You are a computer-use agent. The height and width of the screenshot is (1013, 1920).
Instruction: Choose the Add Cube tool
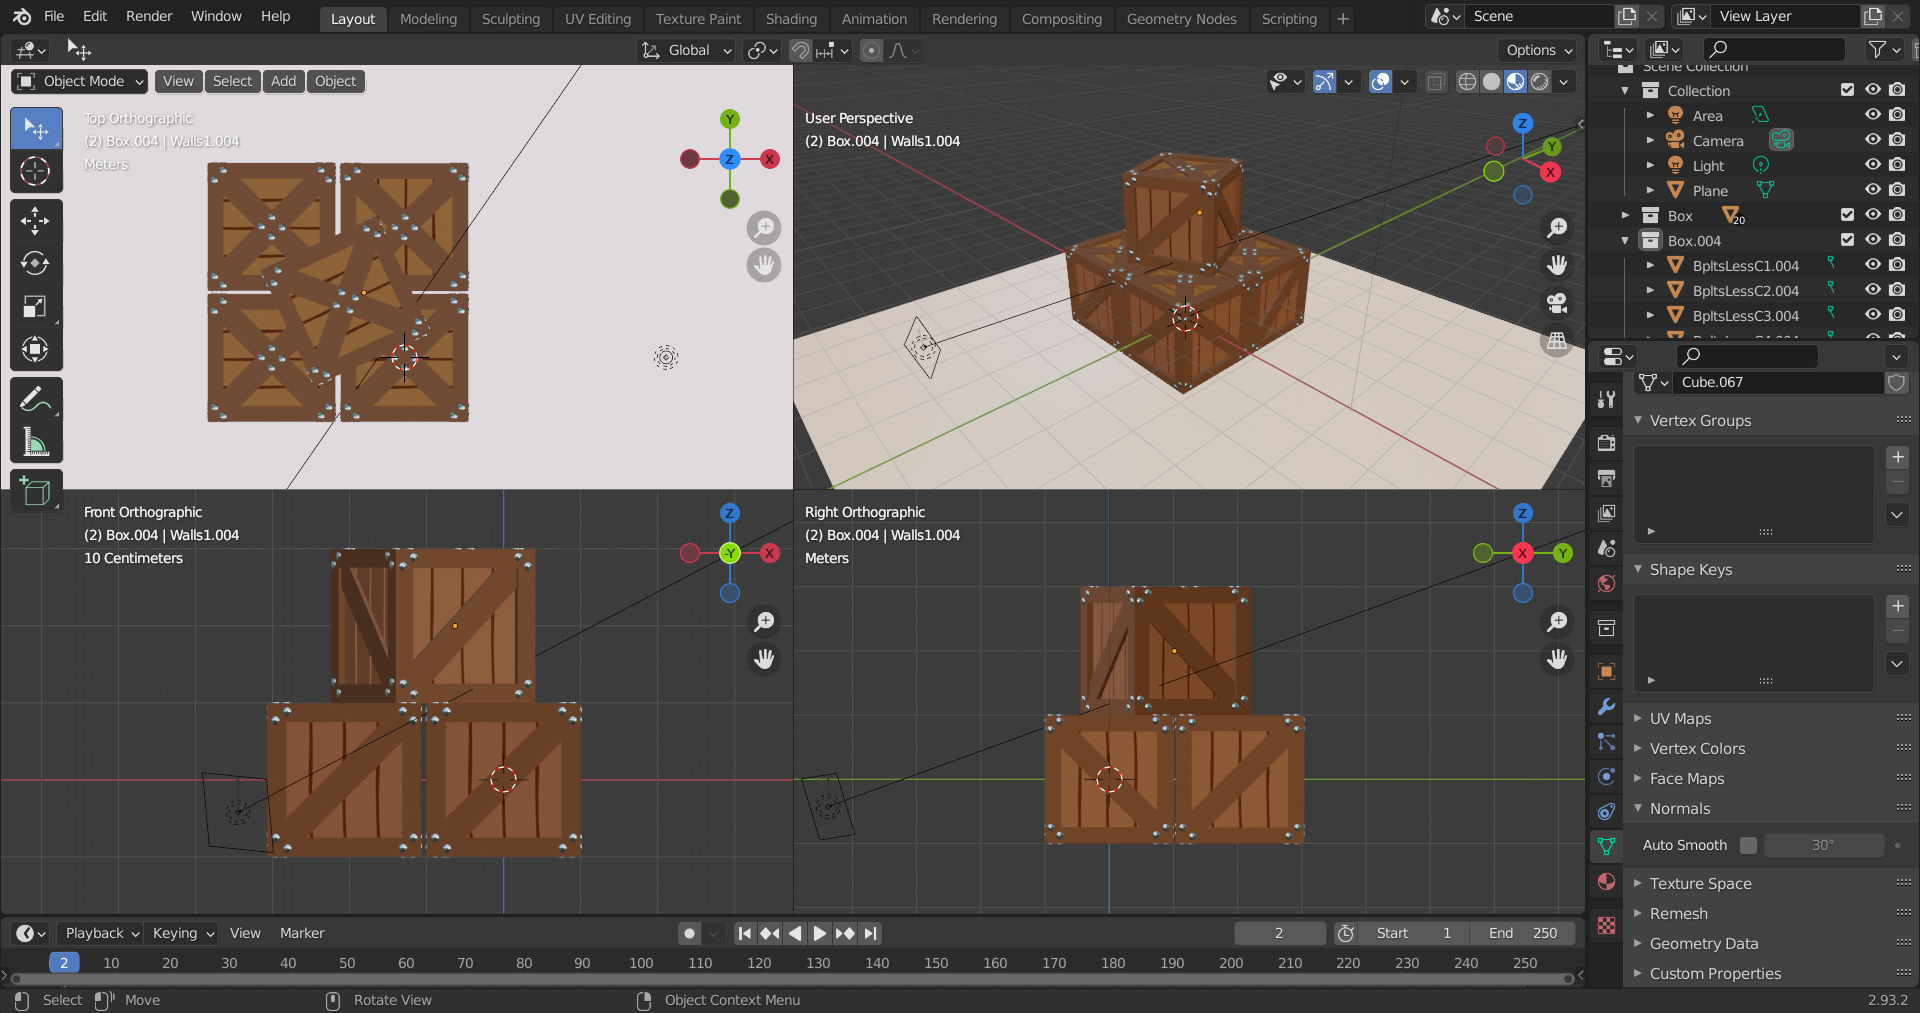coord(36,491)
